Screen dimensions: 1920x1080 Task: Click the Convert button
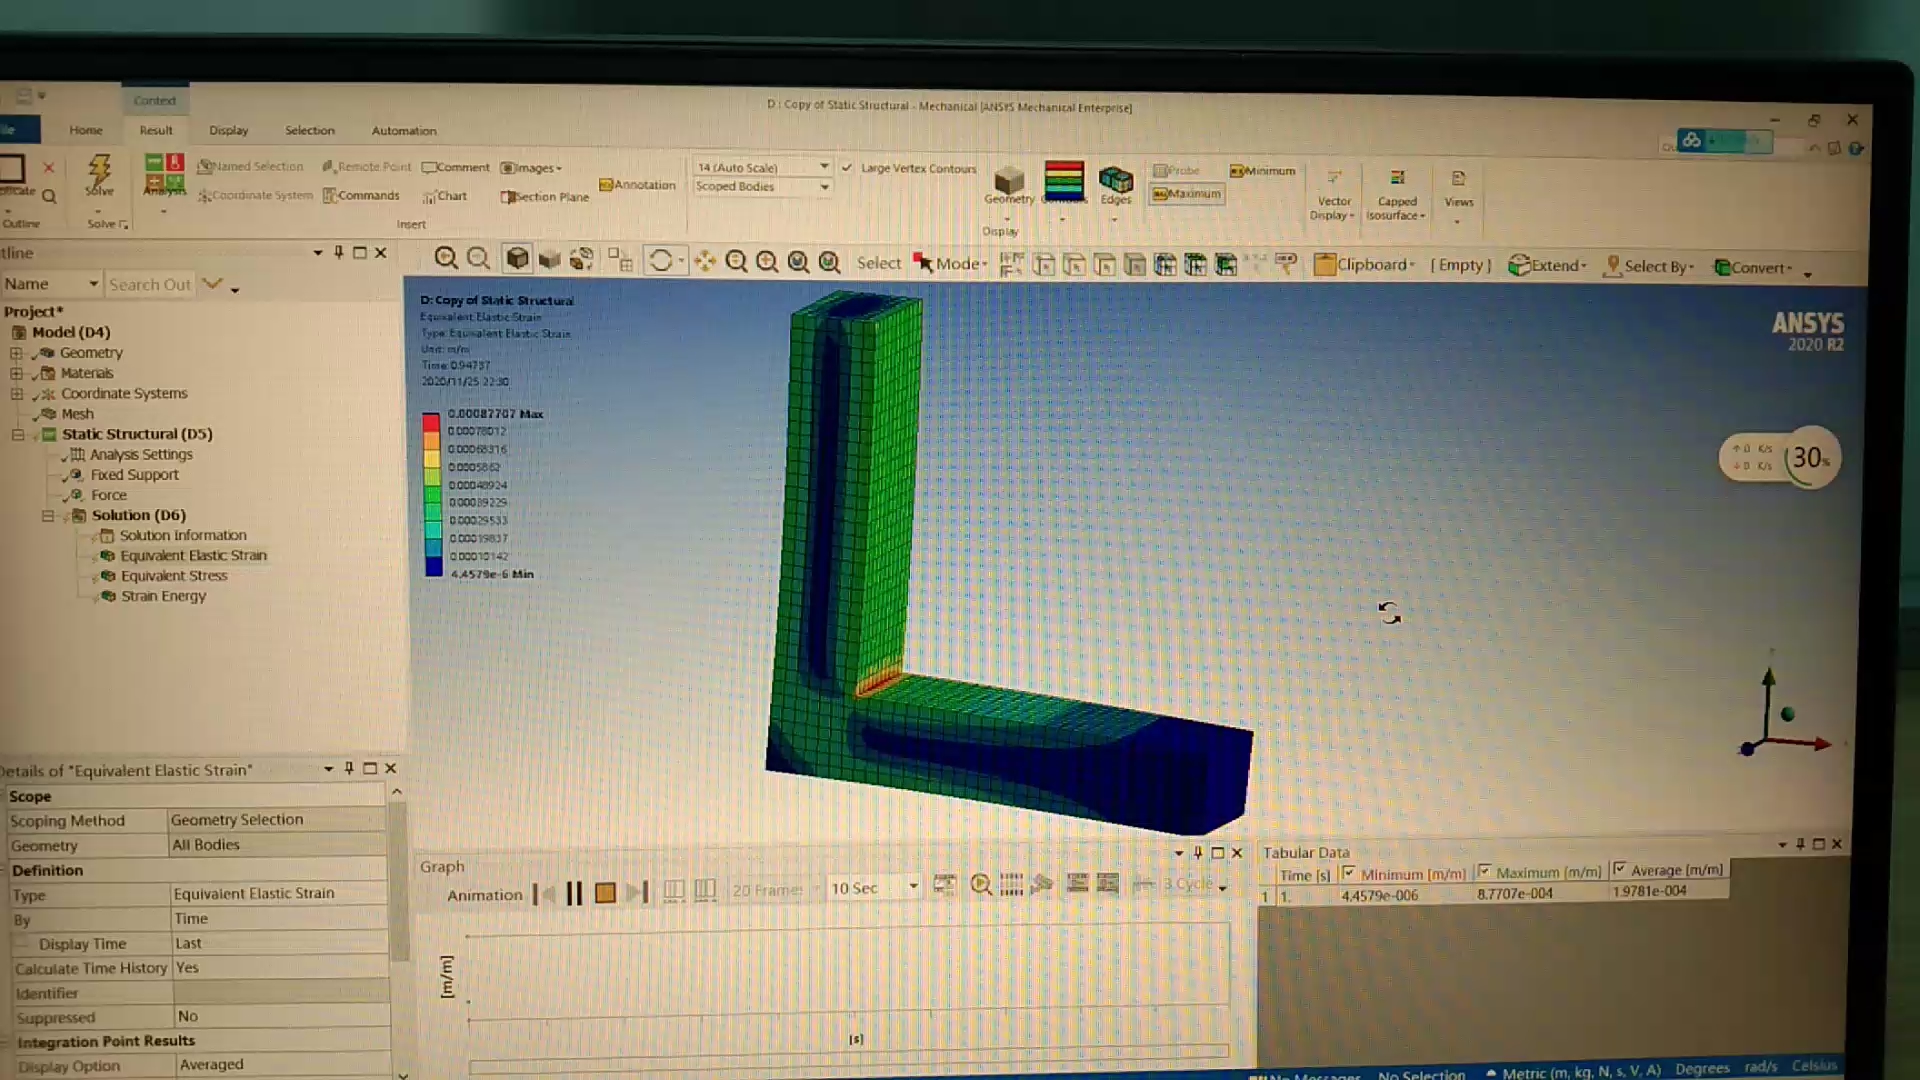point(1753,267)
